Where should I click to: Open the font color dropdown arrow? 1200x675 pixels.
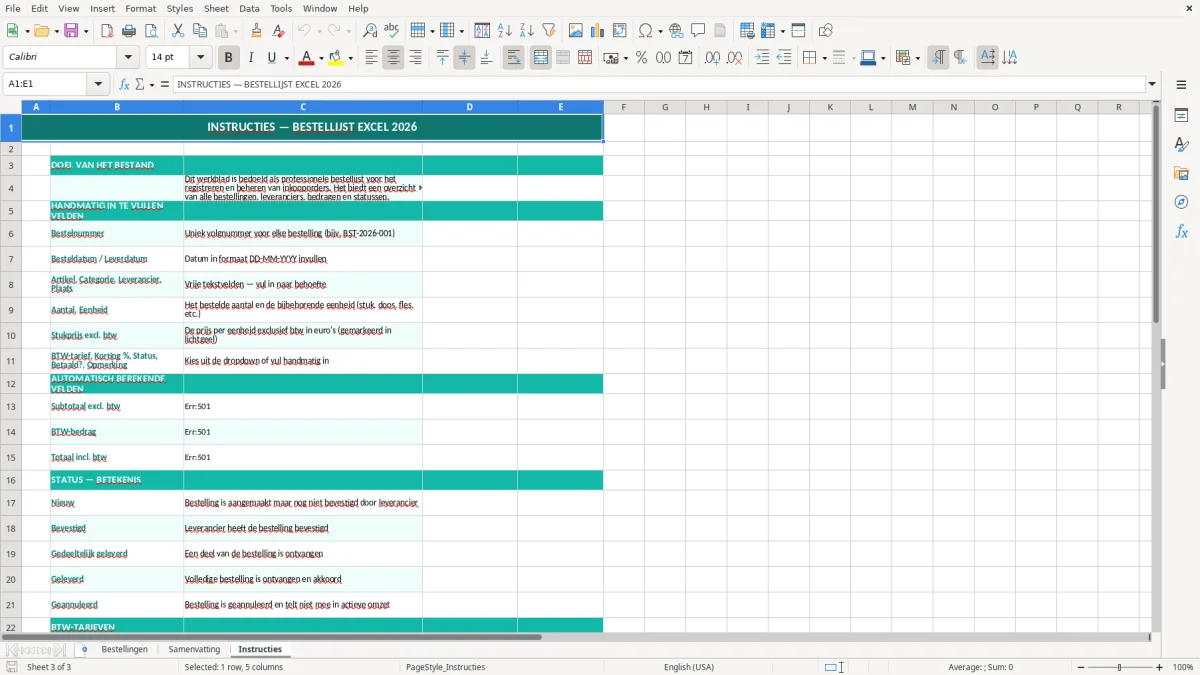322,58
